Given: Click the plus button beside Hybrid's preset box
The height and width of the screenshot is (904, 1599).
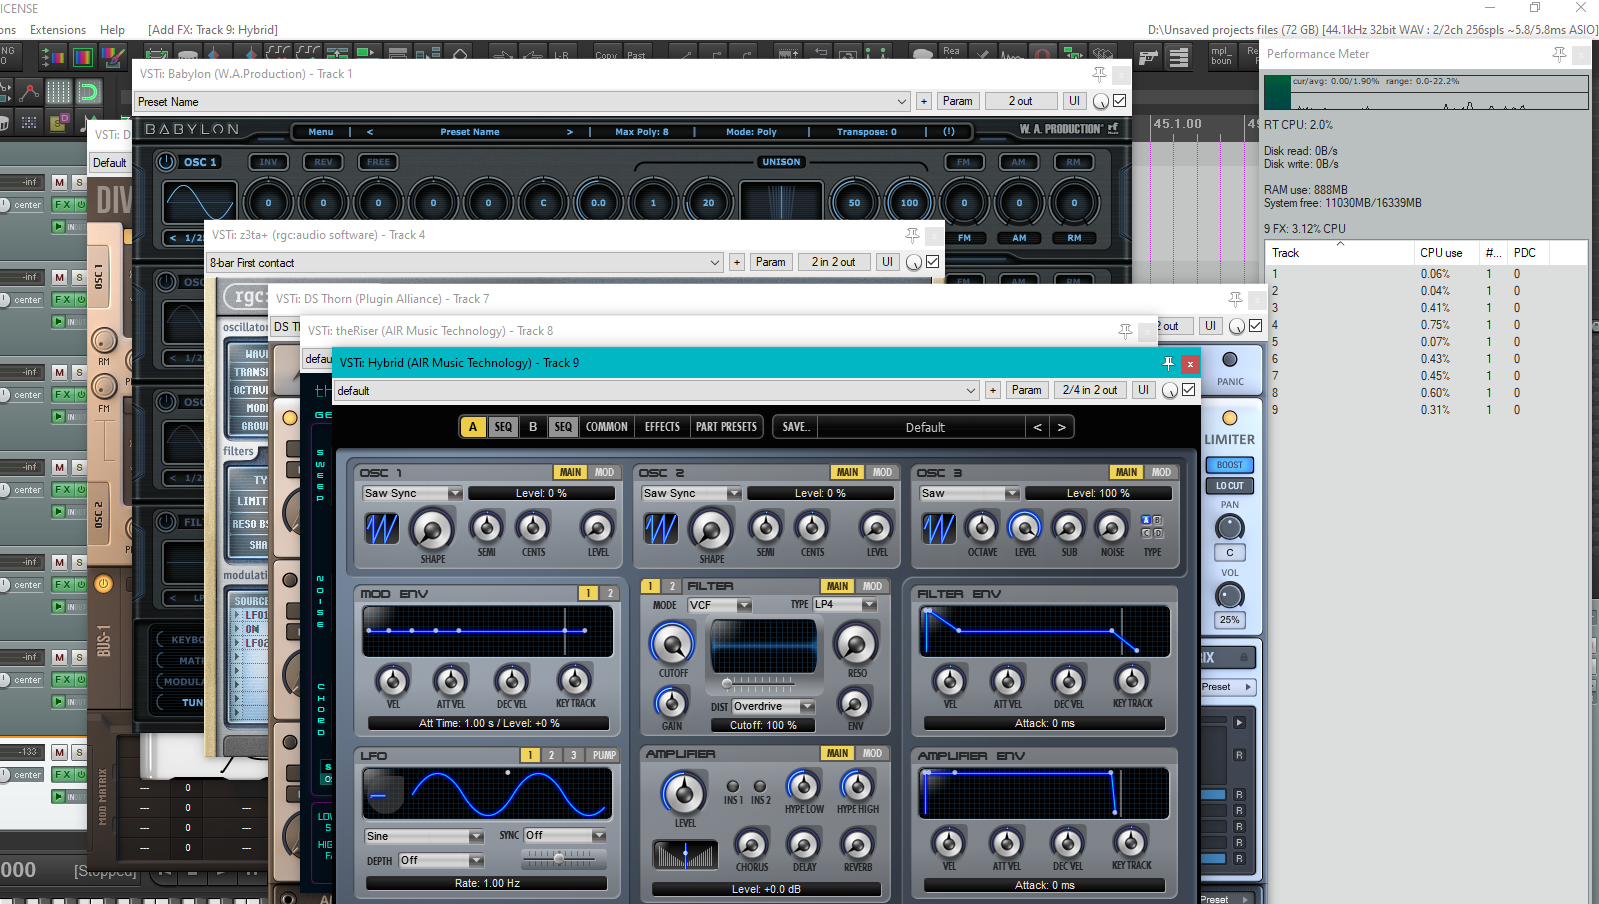Looking at the screenshot, I should coord(993,391).
